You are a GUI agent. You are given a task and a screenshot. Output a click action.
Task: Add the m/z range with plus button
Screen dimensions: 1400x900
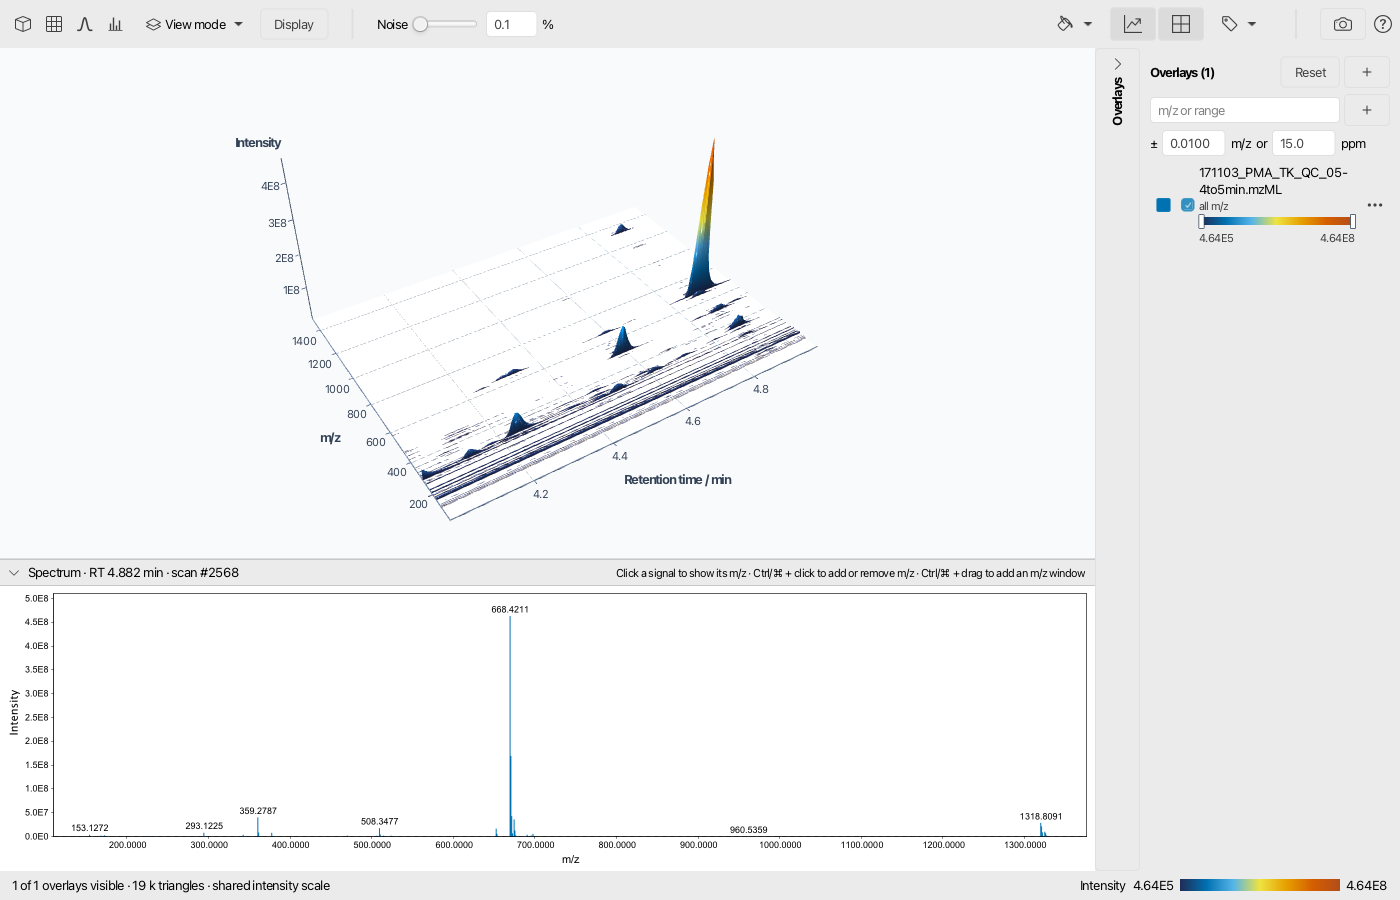coord(1367,110)
